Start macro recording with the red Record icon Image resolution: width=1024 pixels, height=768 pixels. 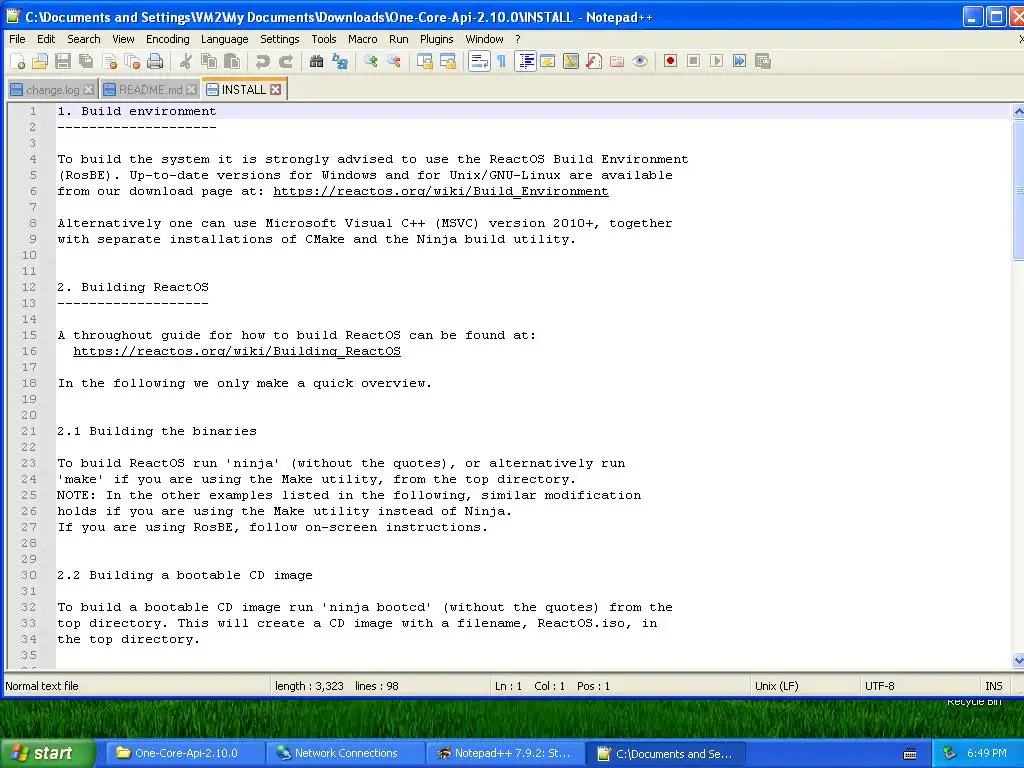[670, 61]
